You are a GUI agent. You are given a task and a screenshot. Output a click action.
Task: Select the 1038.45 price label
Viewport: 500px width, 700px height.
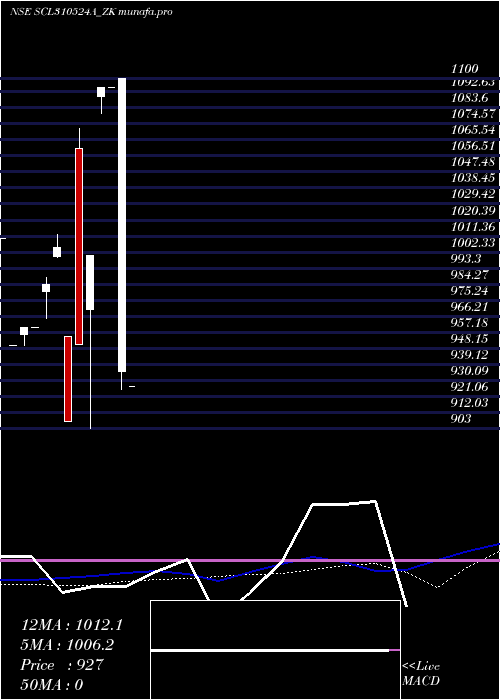click(473, 178)
